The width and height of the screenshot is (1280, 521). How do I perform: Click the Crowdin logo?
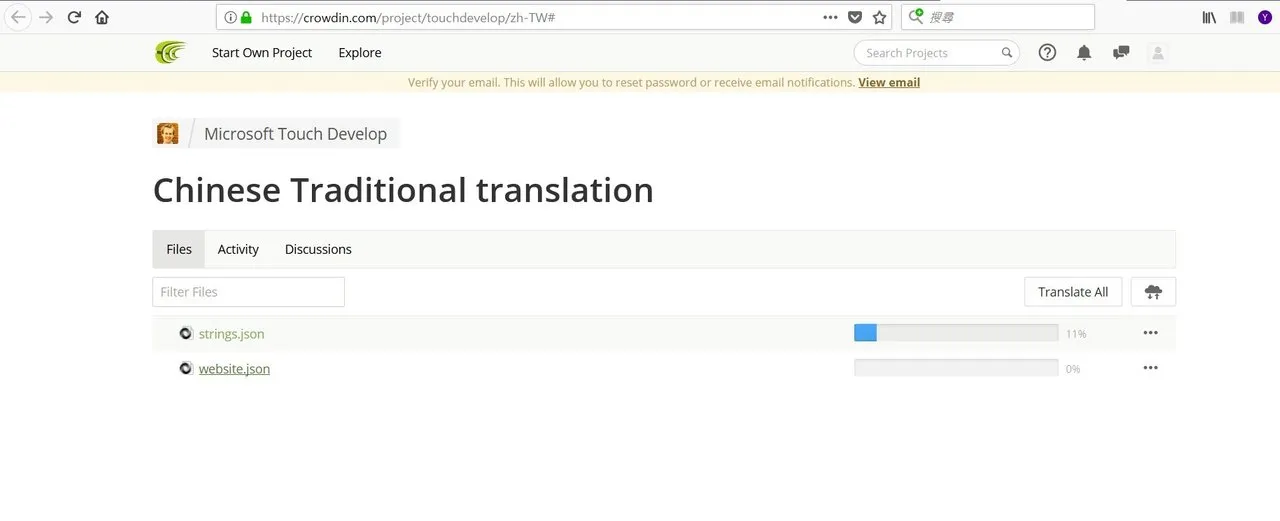click(170, 52)
